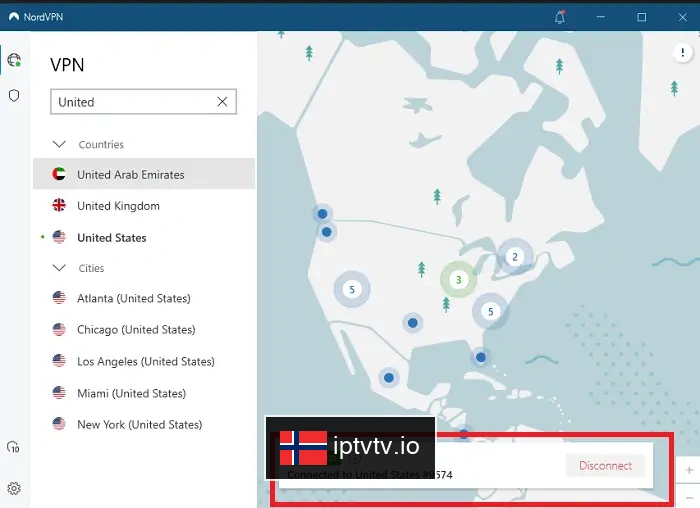Click the United Kingdom flag icon
Image resolution: width=700 pixels, height=508 pixels.
59,205
